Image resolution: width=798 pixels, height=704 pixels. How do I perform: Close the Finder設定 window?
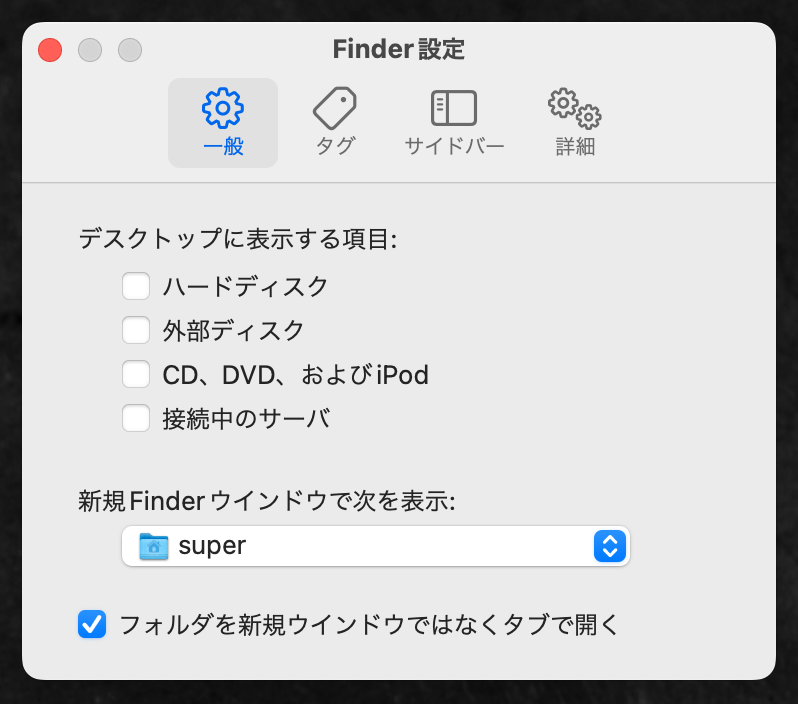point(50,49)
